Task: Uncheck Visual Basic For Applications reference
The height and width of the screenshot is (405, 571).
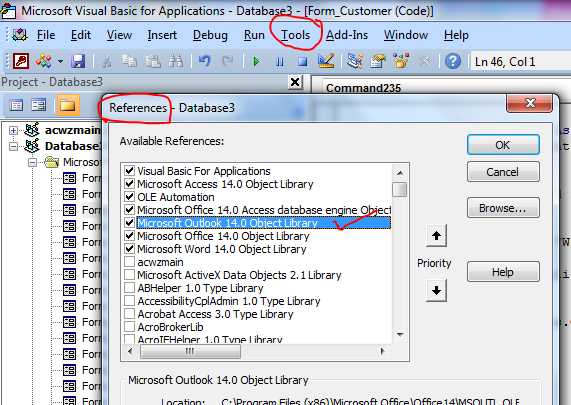Action: tap(129, 170)
